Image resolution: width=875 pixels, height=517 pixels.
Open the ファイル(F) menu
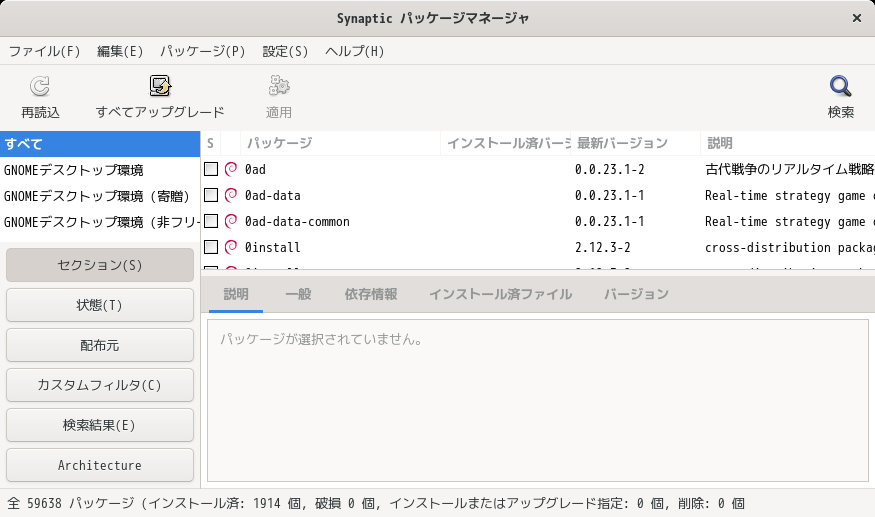pos(44,51)
